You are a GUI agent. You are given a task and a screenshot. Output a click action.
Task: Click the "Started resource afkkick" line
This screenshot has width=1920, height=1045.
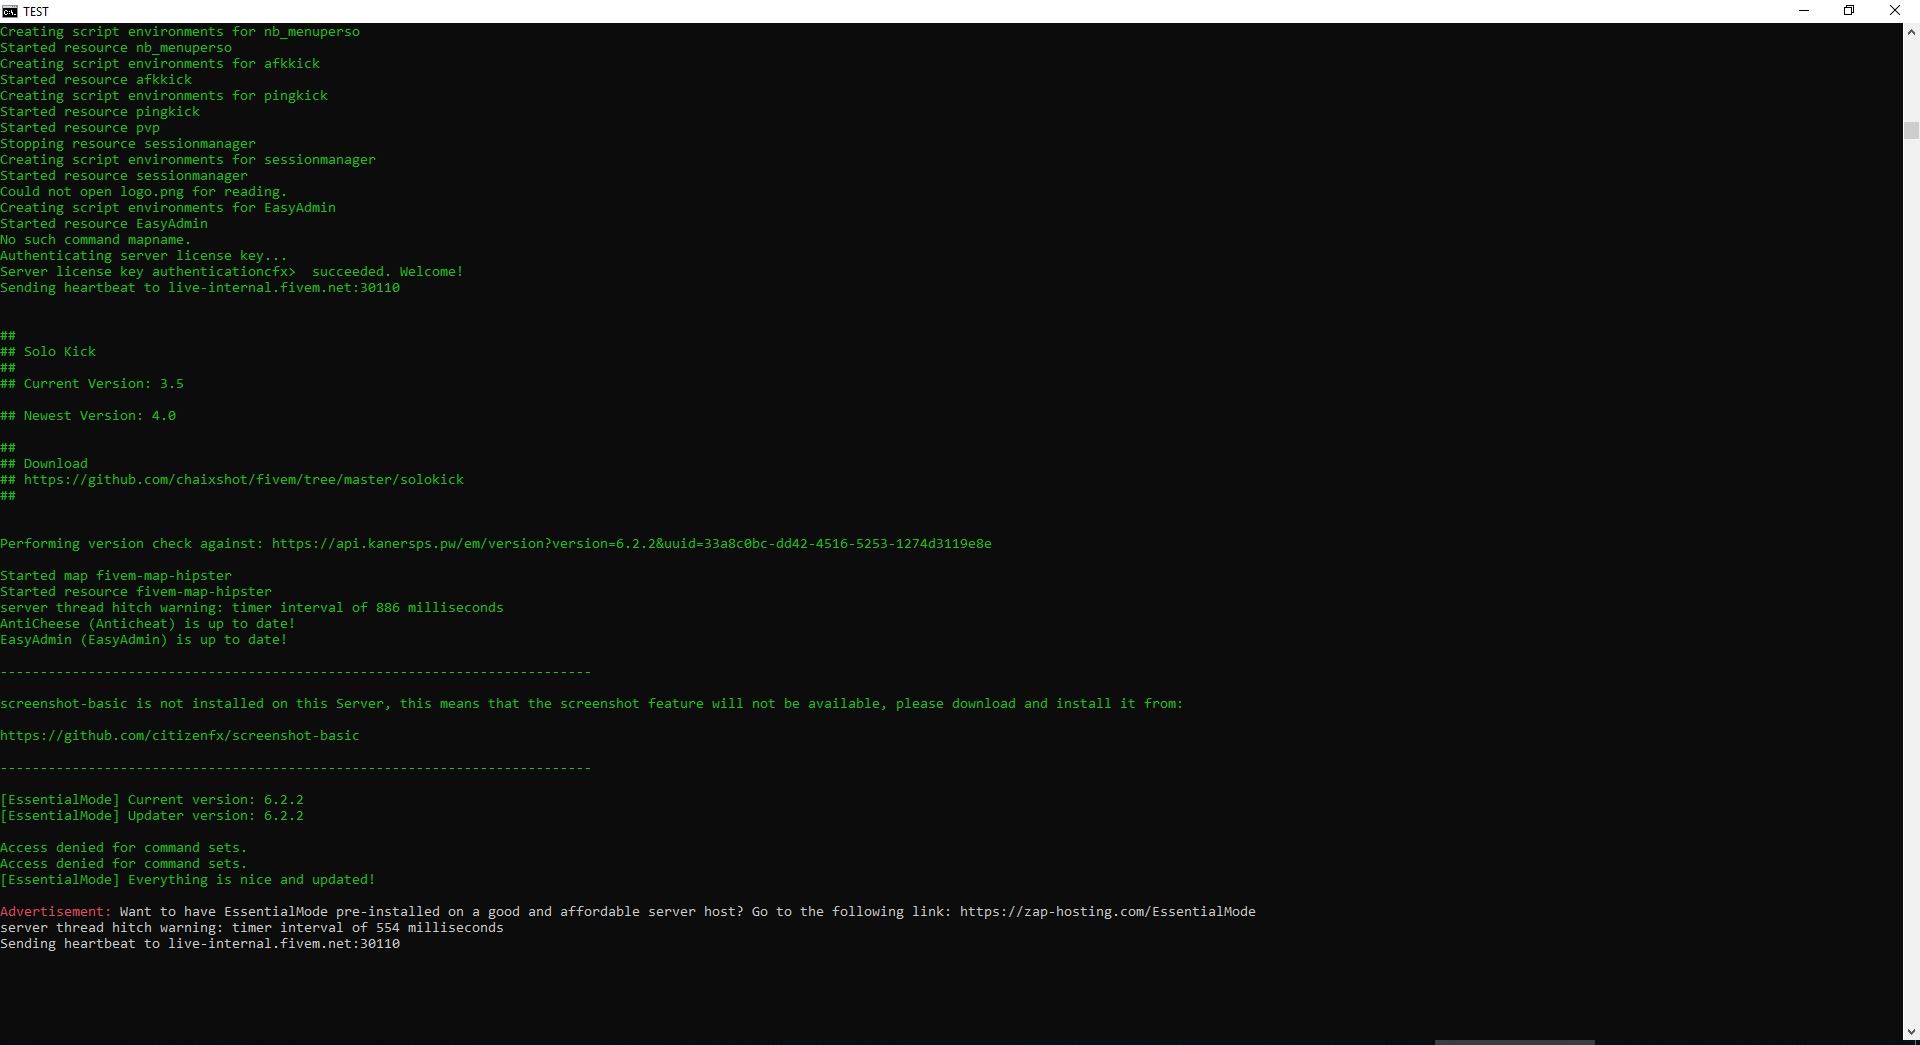click(x=96, y=80)
